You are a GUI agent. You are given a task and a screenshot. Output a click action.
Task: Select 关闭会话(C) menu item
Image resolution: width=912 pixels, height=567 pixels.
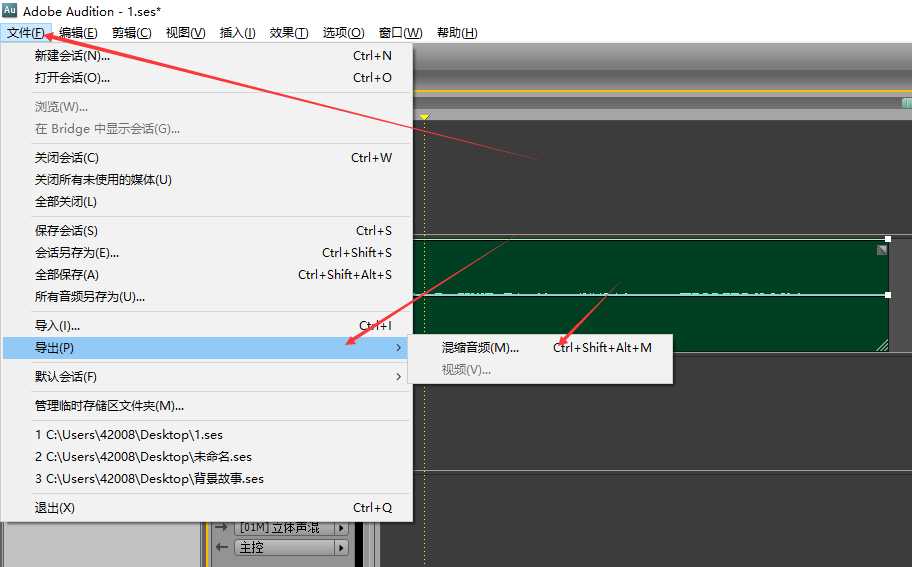pos(207,158)
